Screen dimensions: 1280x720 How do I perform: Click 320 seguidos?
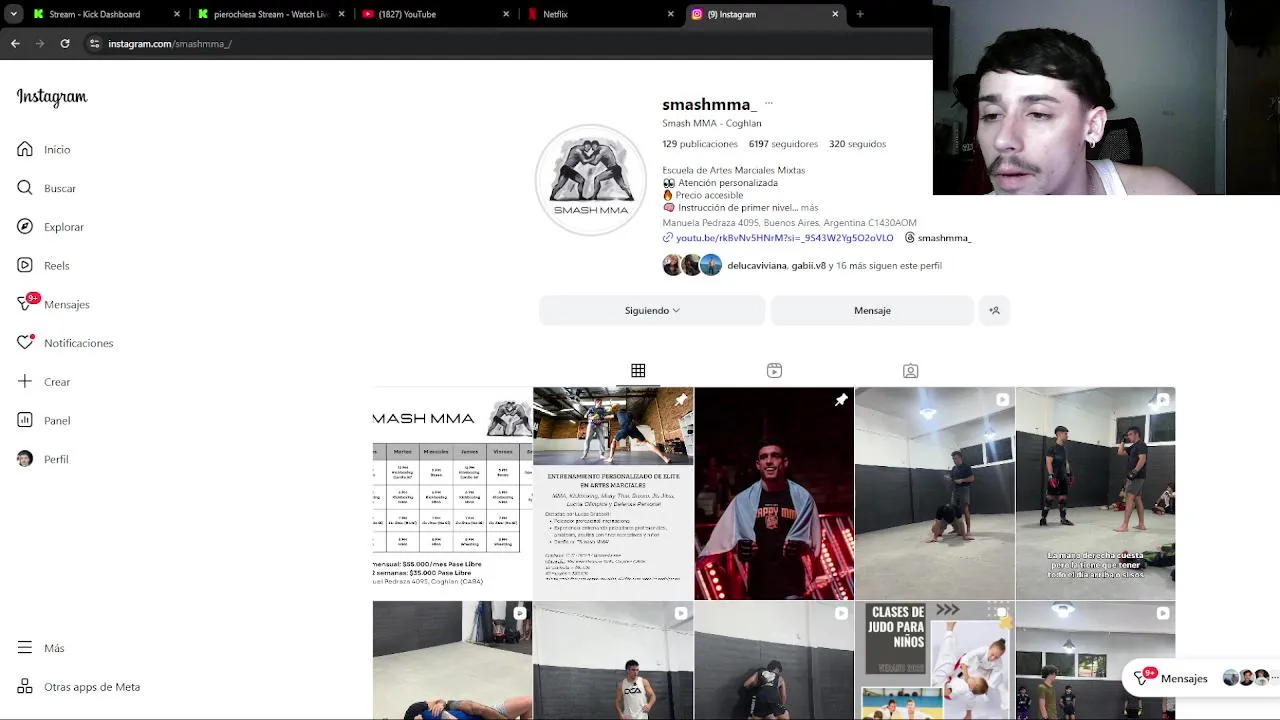[x=857, y=144]
